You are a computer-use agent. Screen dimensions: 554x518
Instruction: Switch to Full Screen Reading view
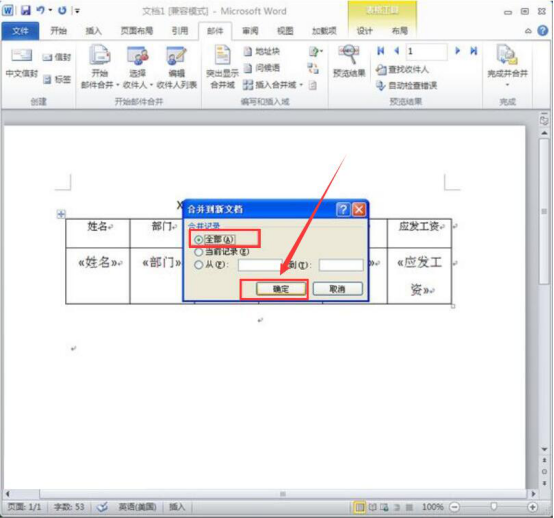373,507
